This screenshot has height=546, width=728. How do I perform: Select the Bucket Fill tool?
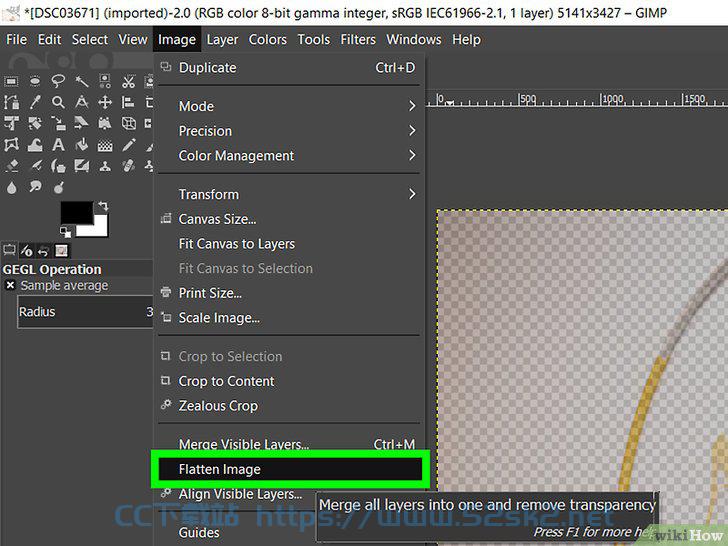click(x=82, y=145)
